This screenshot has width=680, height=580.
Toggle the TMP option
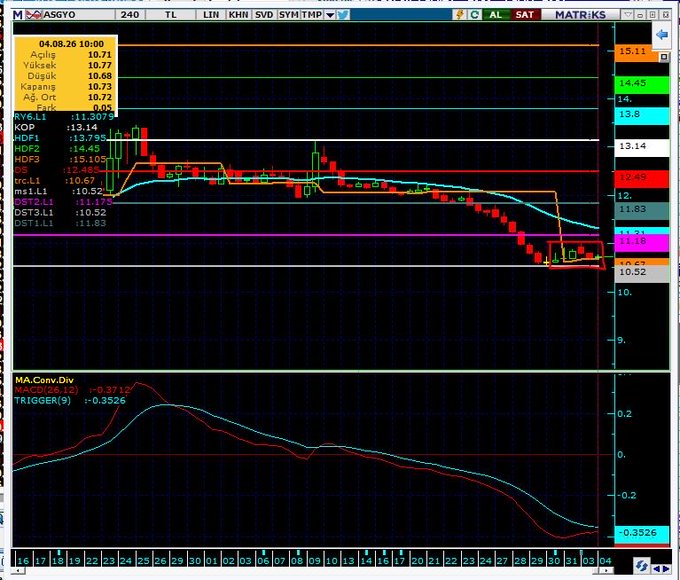312,15
